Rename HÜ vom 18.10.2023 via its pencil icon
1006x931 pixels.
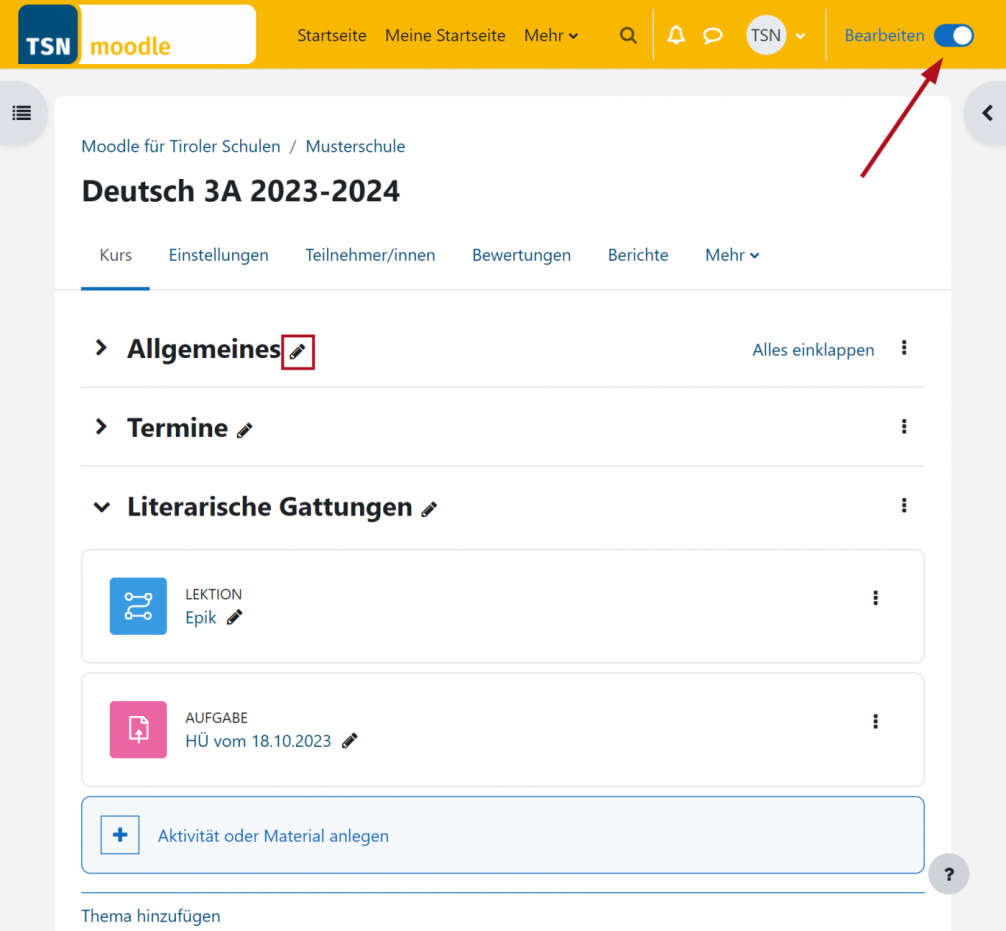tap(349, 740)
